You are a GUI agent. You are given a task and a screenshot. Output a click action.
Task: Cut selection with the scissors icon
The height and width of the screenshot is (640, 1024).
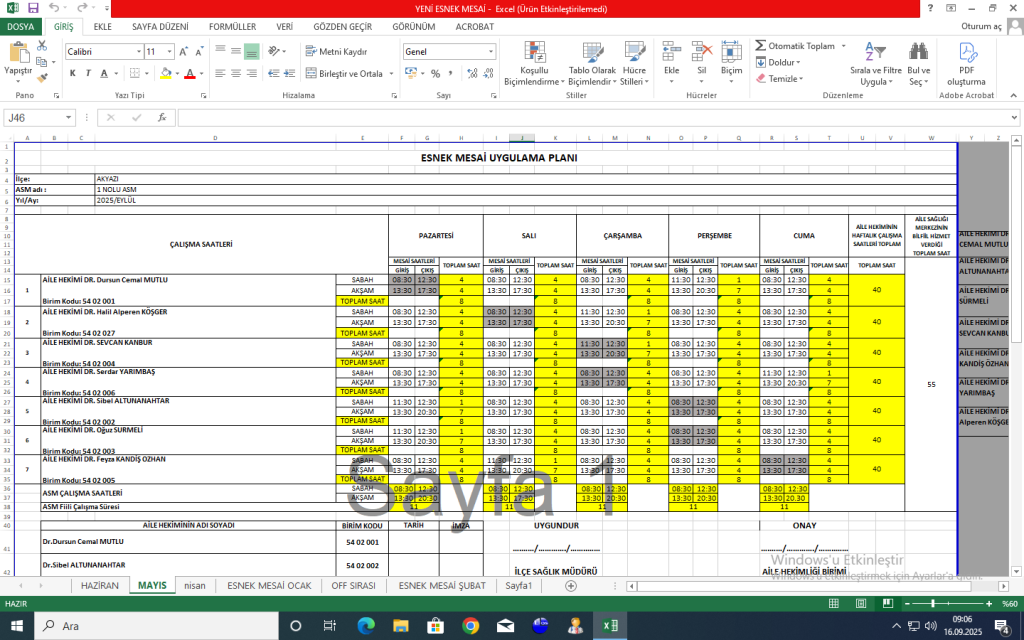[x=41, y=46]
